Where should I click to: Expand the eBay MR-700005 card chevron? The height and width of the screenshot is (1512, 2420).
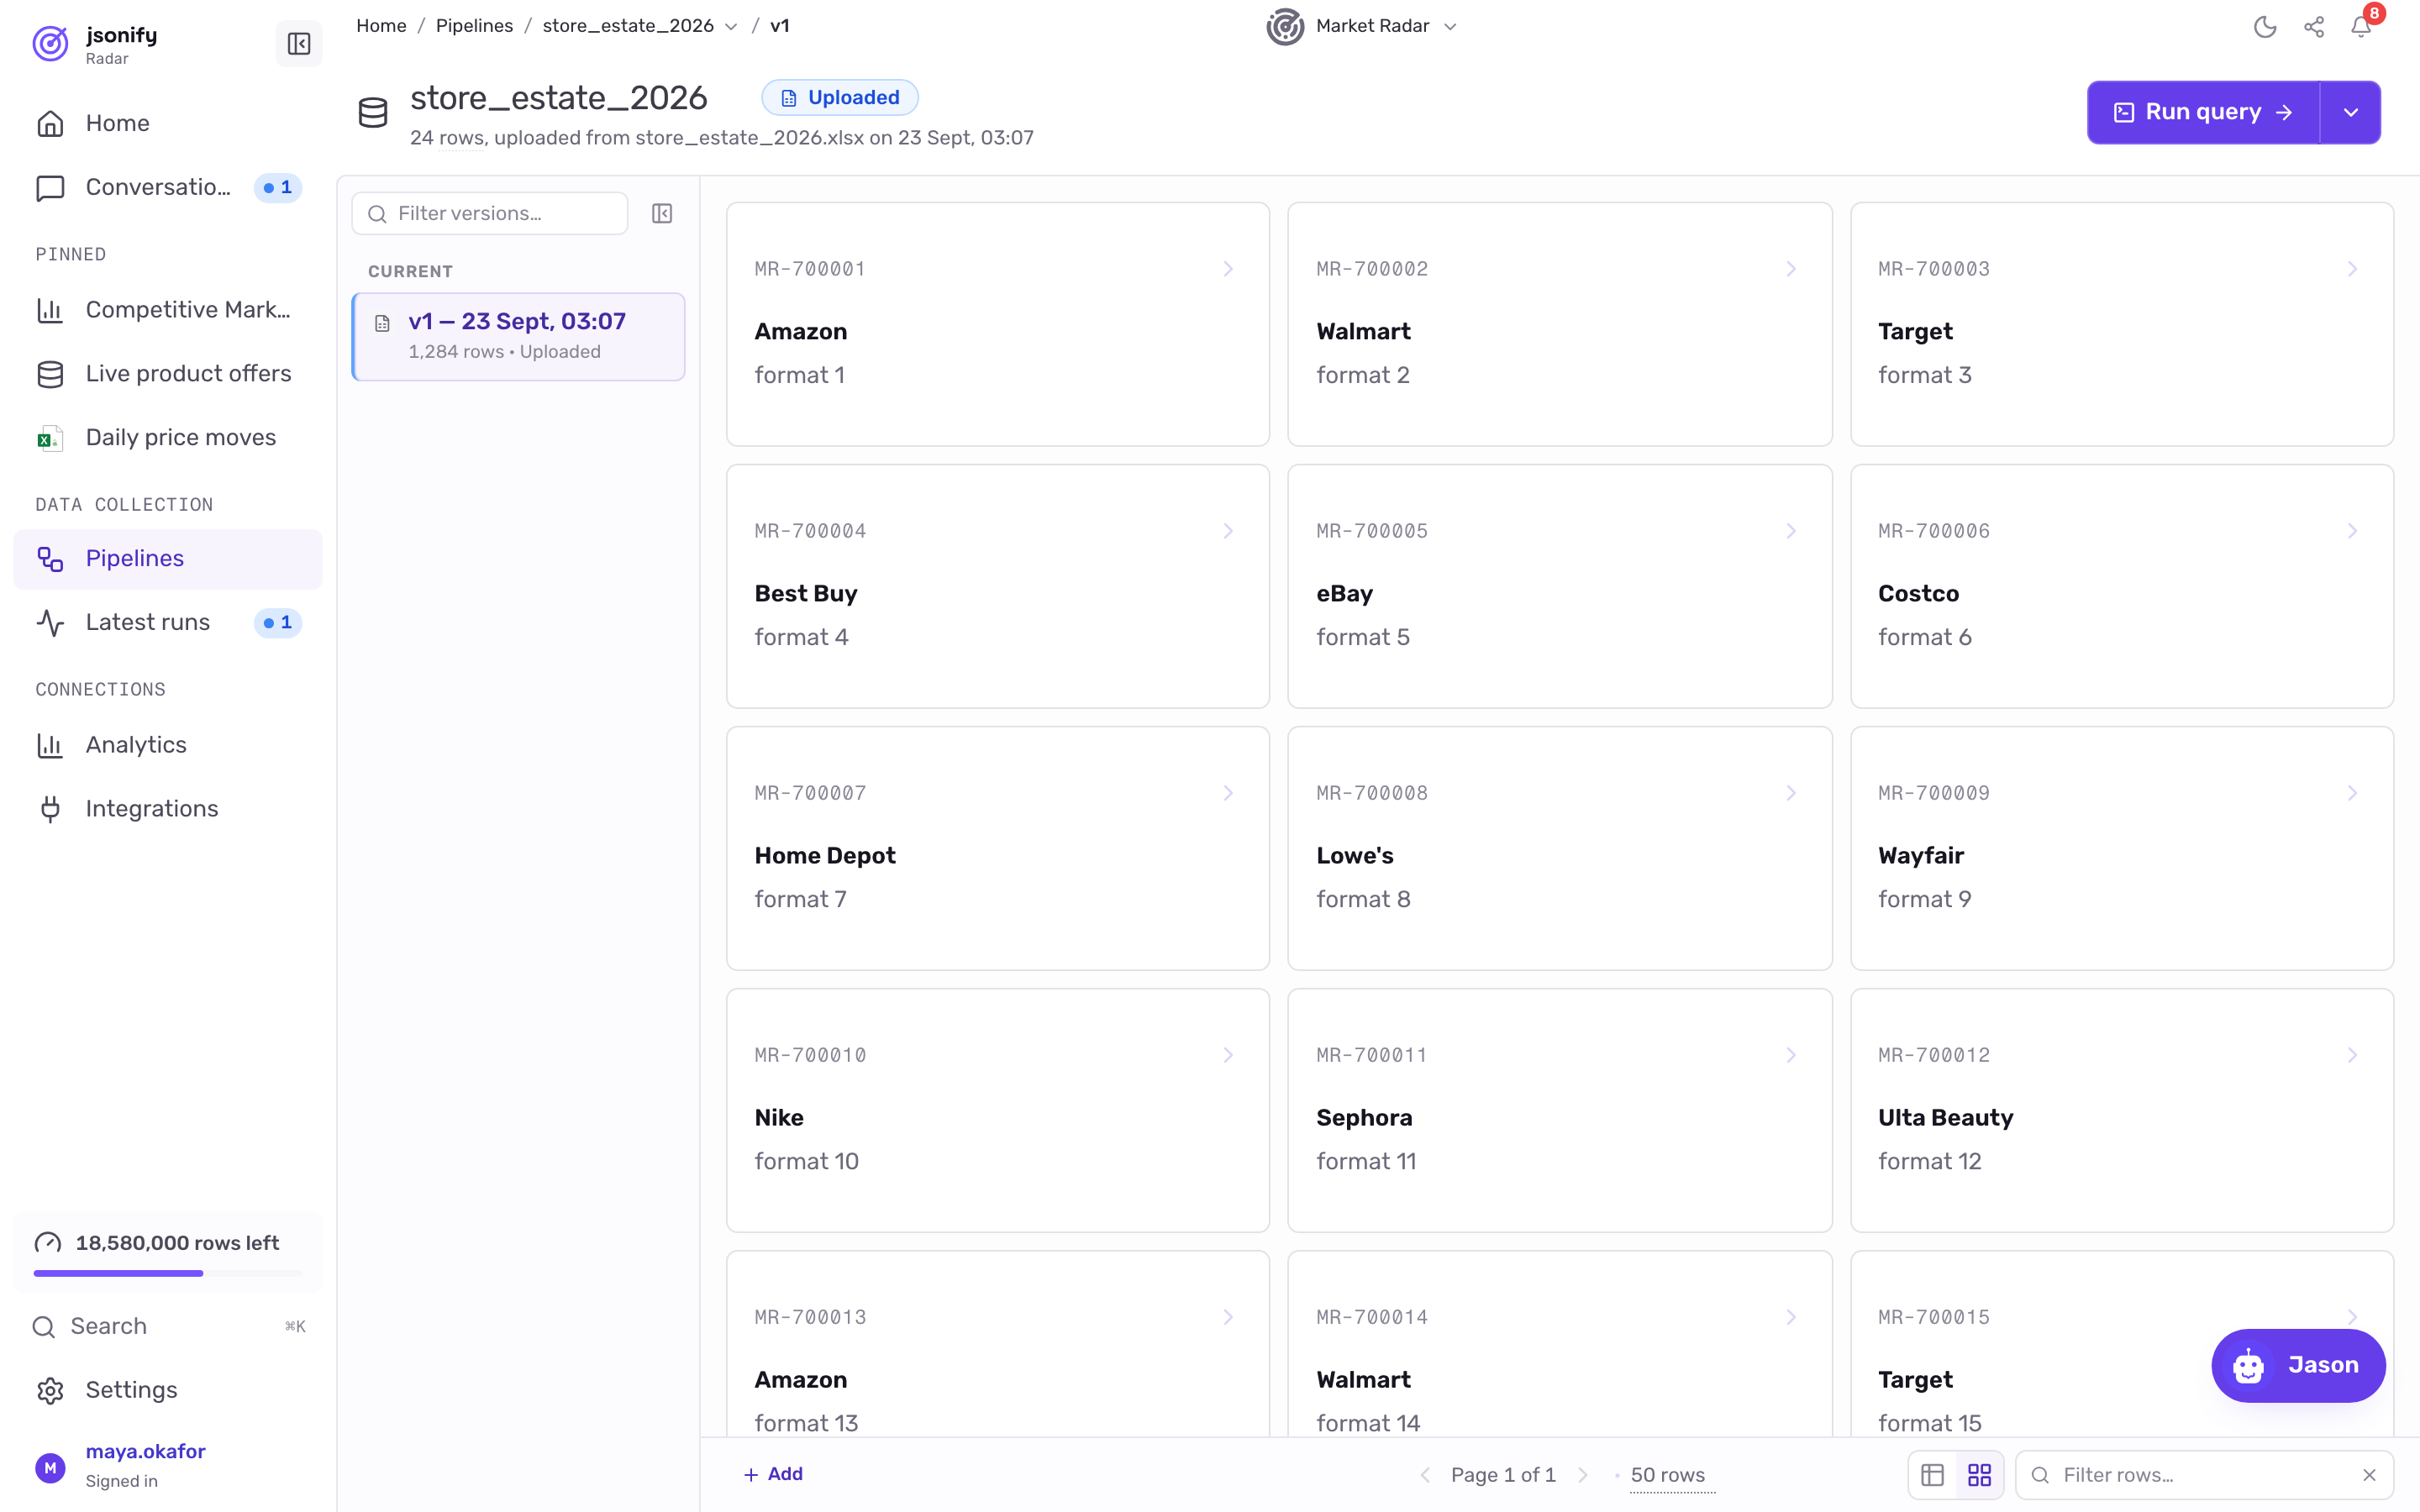pos(1790,531)
